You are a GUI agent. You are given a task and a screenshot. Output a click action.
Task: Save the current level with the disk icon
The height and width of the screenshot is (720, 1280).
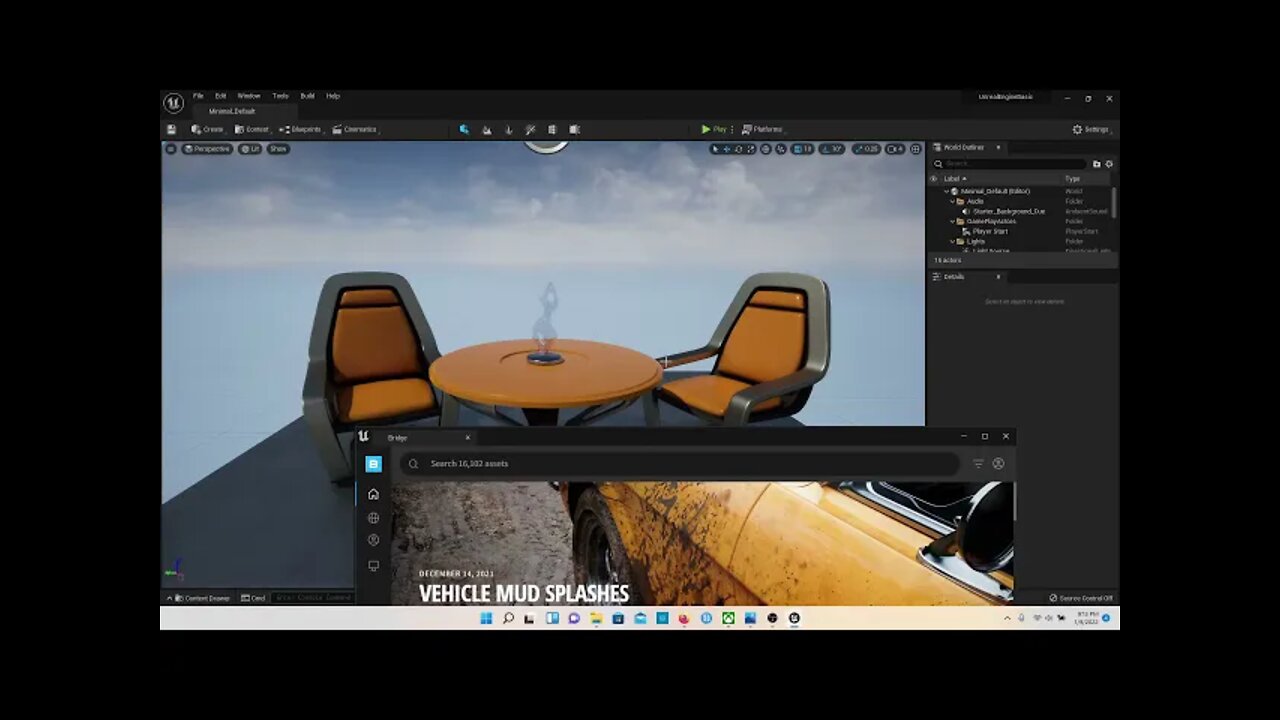coord(171,129)
